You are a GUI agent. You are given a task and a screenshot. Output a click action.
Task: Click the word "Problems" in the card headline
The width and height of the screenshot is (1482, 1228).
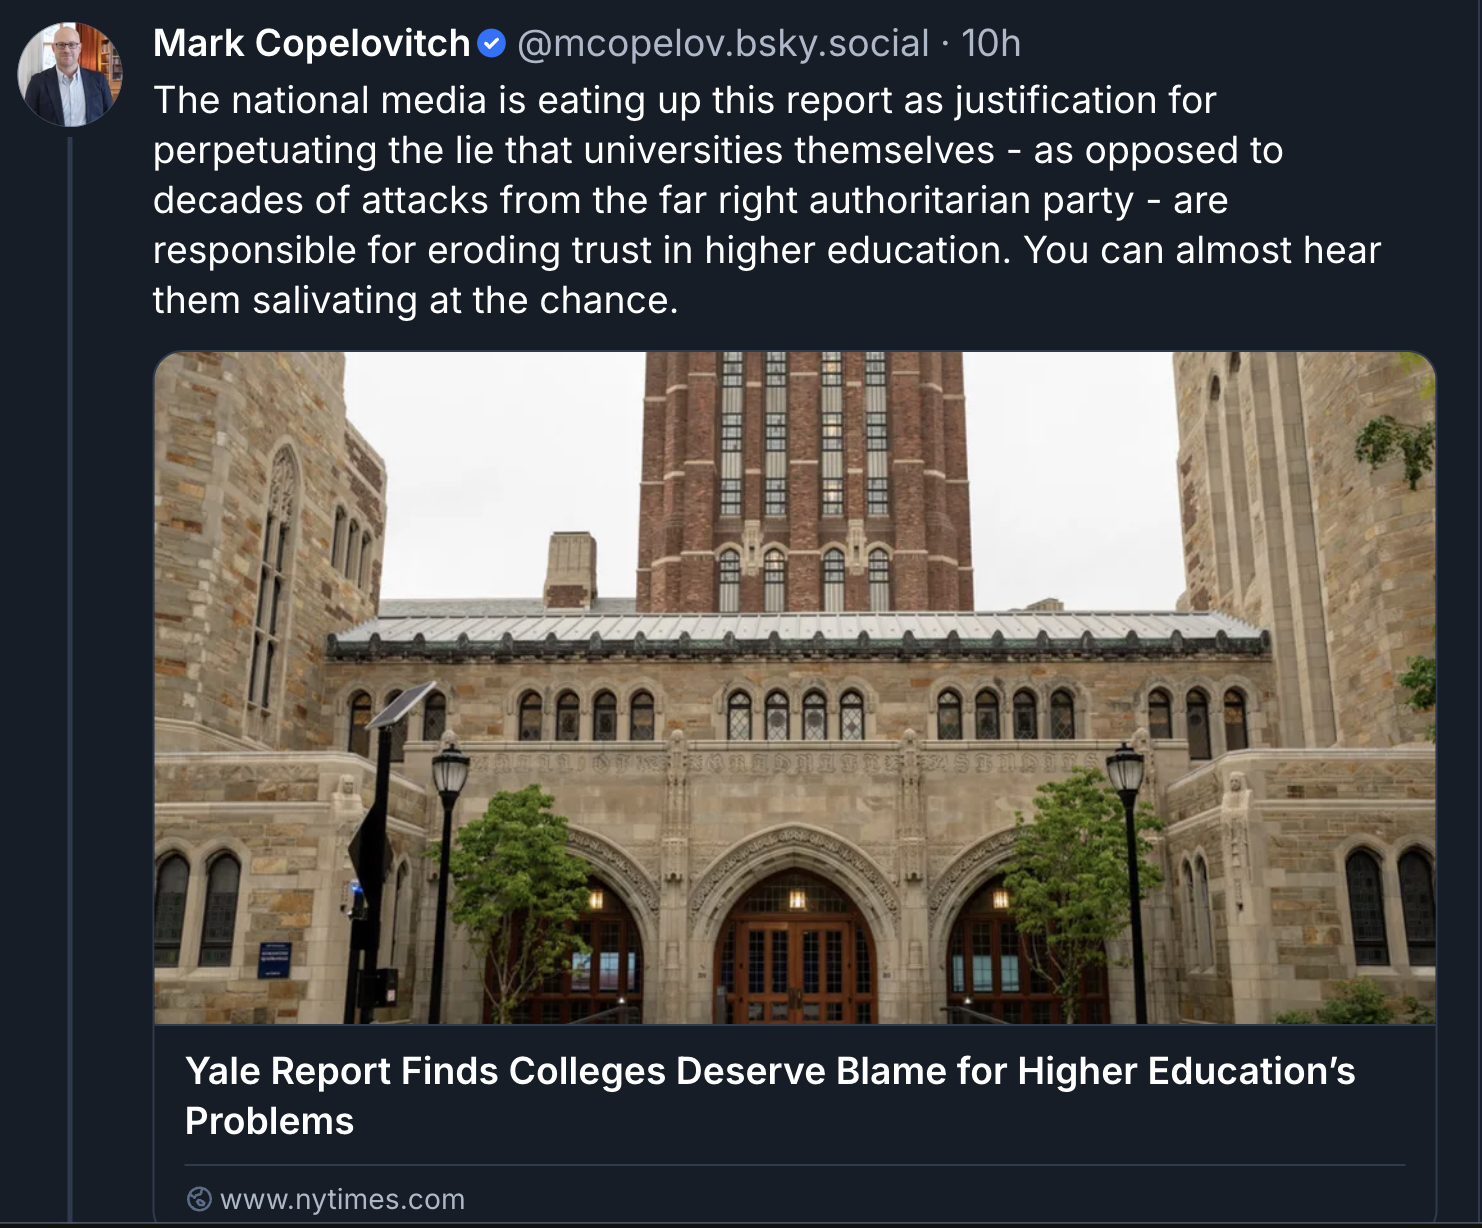(x=270, y=1121)
